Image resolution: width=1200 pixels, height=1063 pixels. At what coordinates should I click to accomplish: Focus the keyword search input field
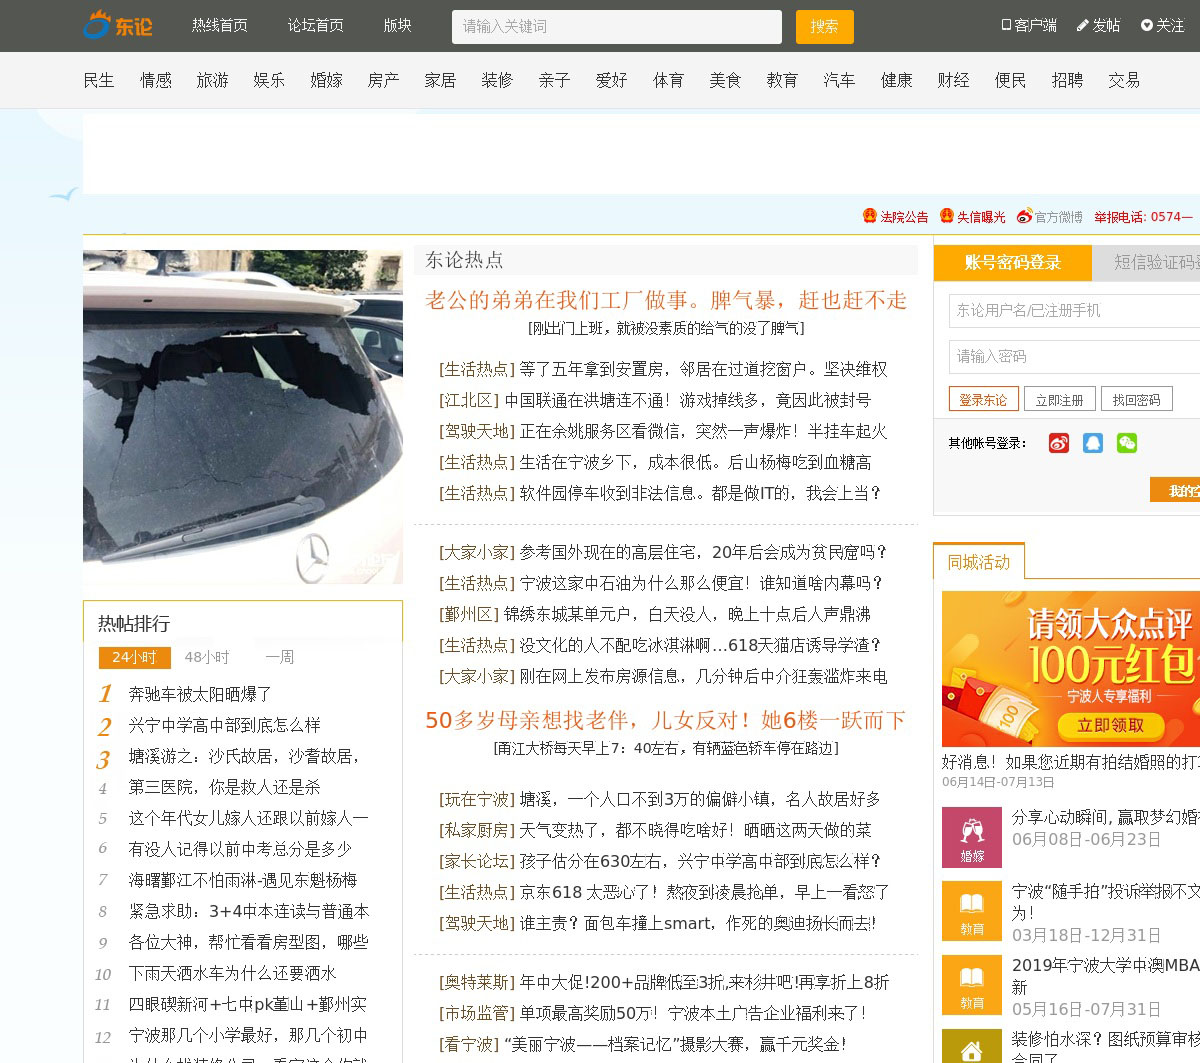pos(616,27)
